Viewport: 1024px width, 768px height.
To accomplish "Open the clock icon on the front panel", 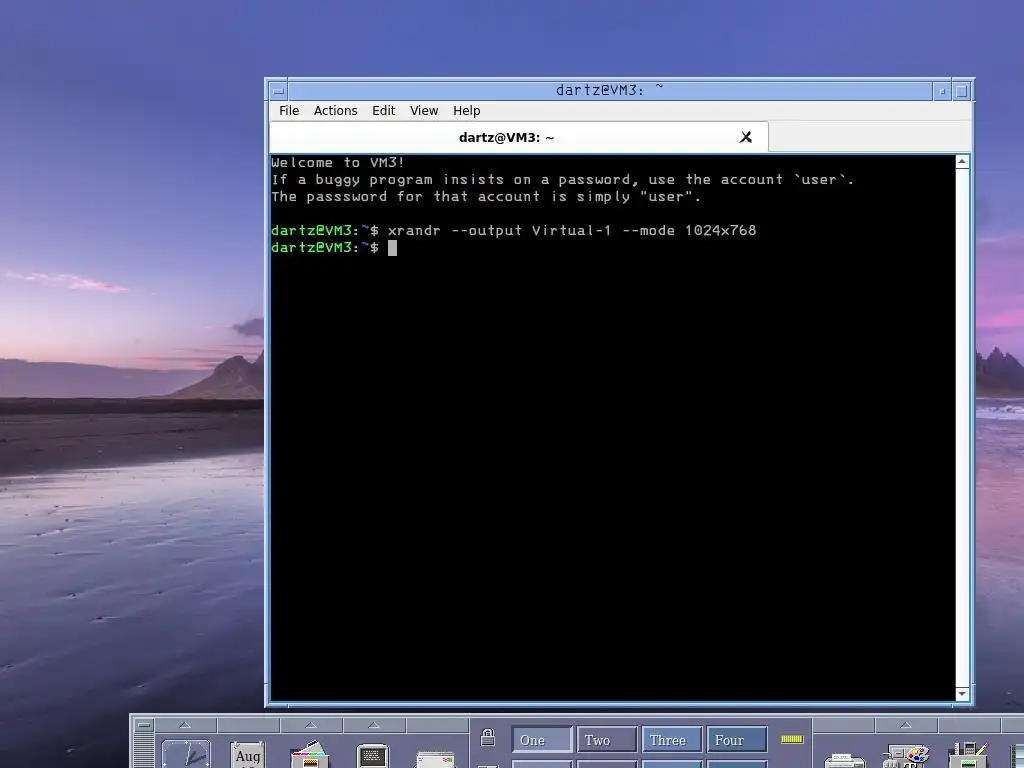I will click(x=186, y=754).
